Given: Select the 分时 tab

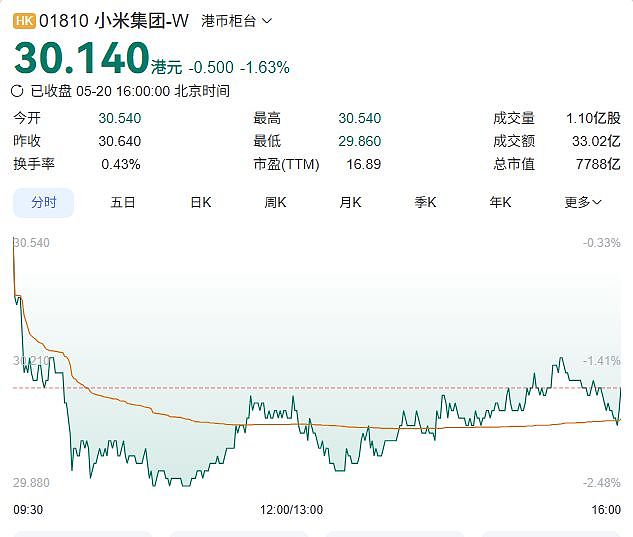Looking at the screenshot, I should point(44,202).
